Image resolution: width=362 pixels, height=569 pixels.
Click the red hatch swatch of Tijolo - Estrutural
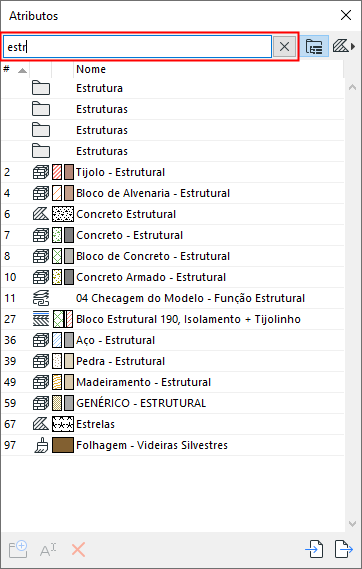[57, 172]
